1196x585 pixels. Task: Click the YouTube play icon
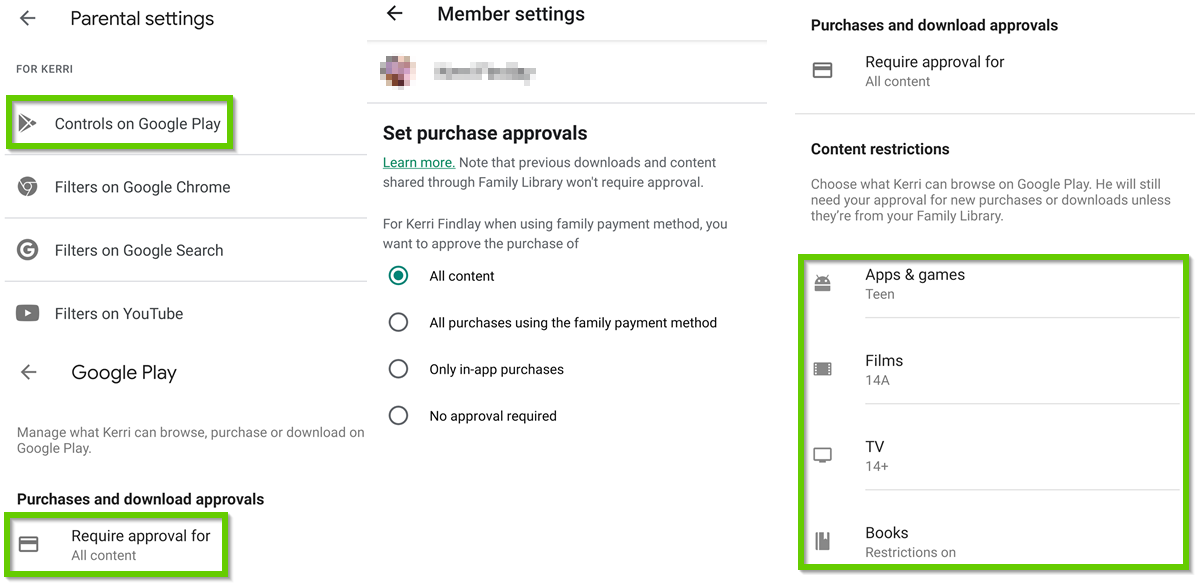(x=27, y=313)
